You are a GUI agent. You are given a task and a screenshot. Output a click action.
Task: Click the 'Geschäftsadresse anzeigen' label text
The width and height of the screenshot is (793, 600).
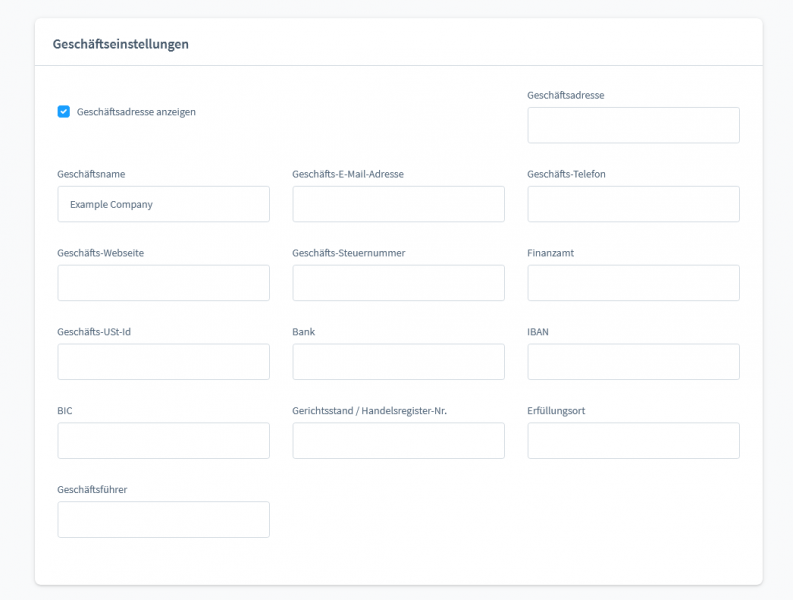pos(136,112)
